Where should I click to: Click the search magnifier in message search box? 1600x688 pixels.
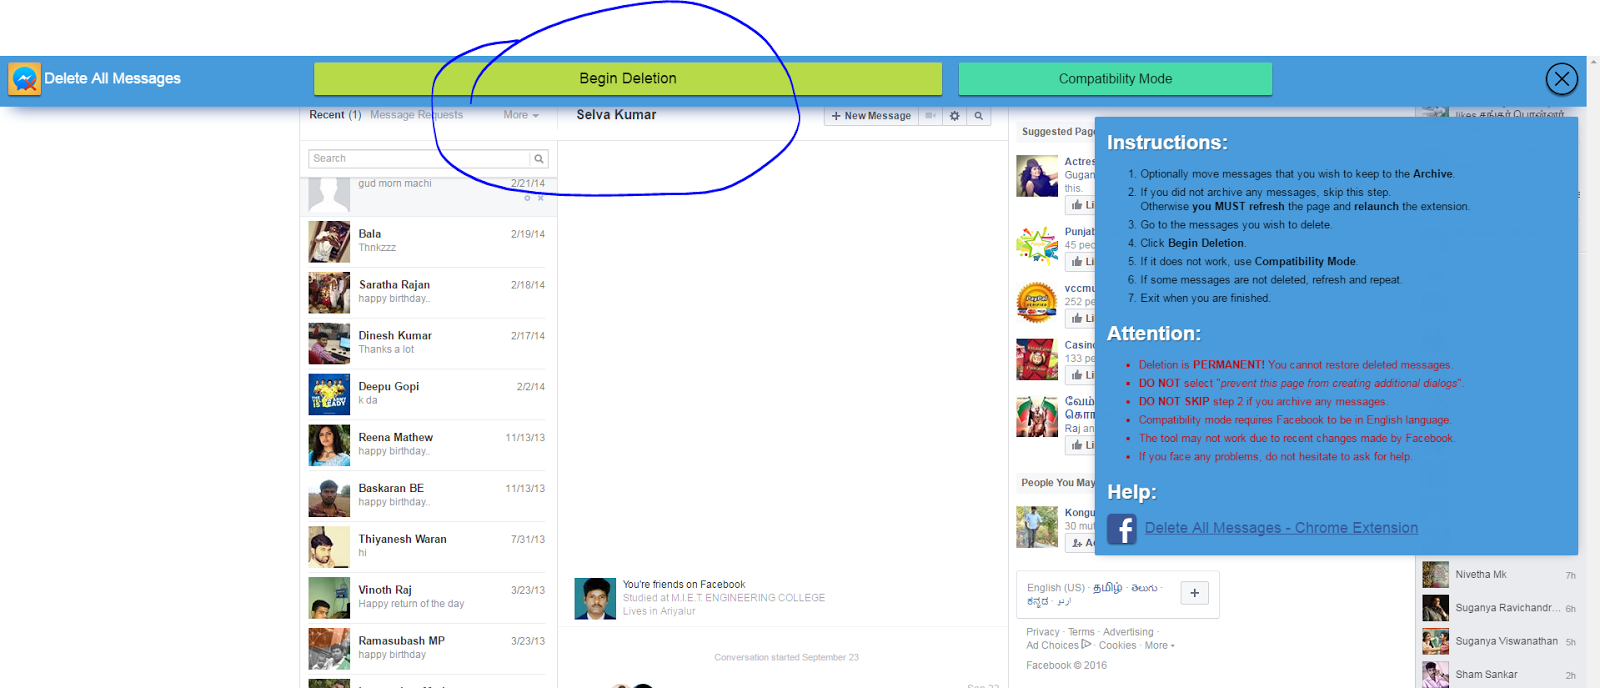point(539,159)
